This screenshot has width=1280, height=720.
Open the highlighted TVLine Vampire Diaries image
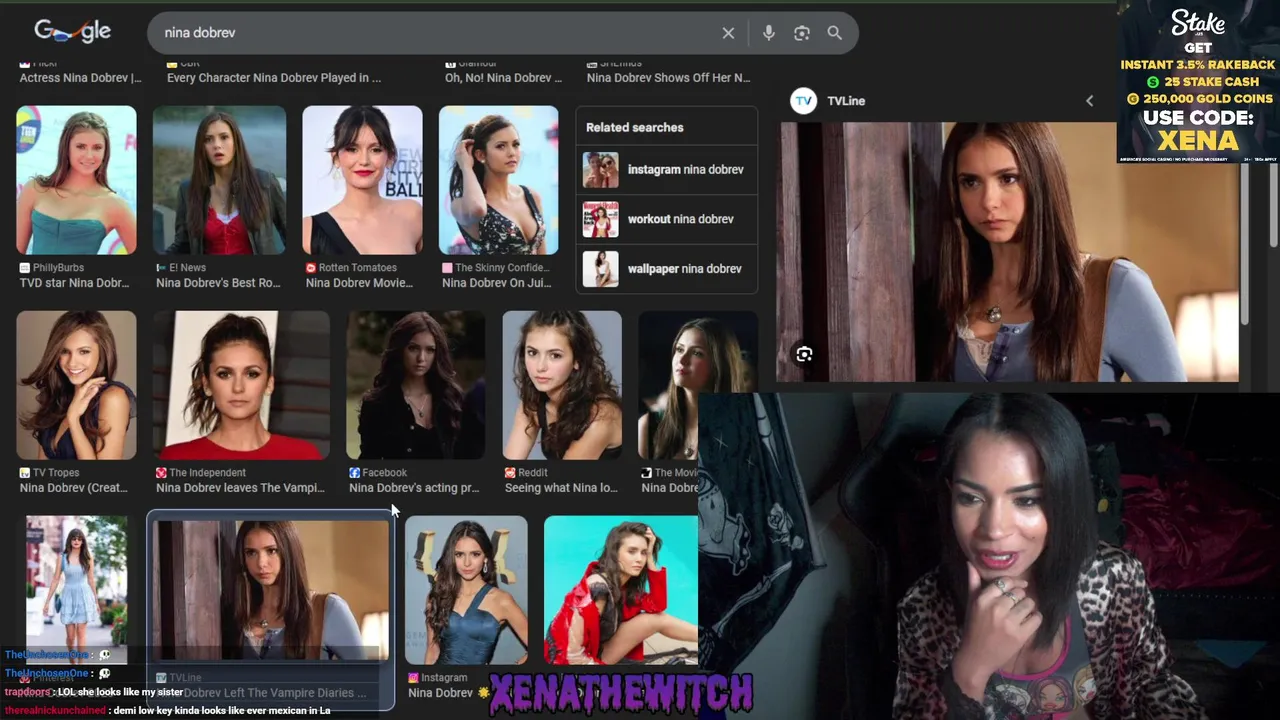pyautogui.click(x=271, y=590)
